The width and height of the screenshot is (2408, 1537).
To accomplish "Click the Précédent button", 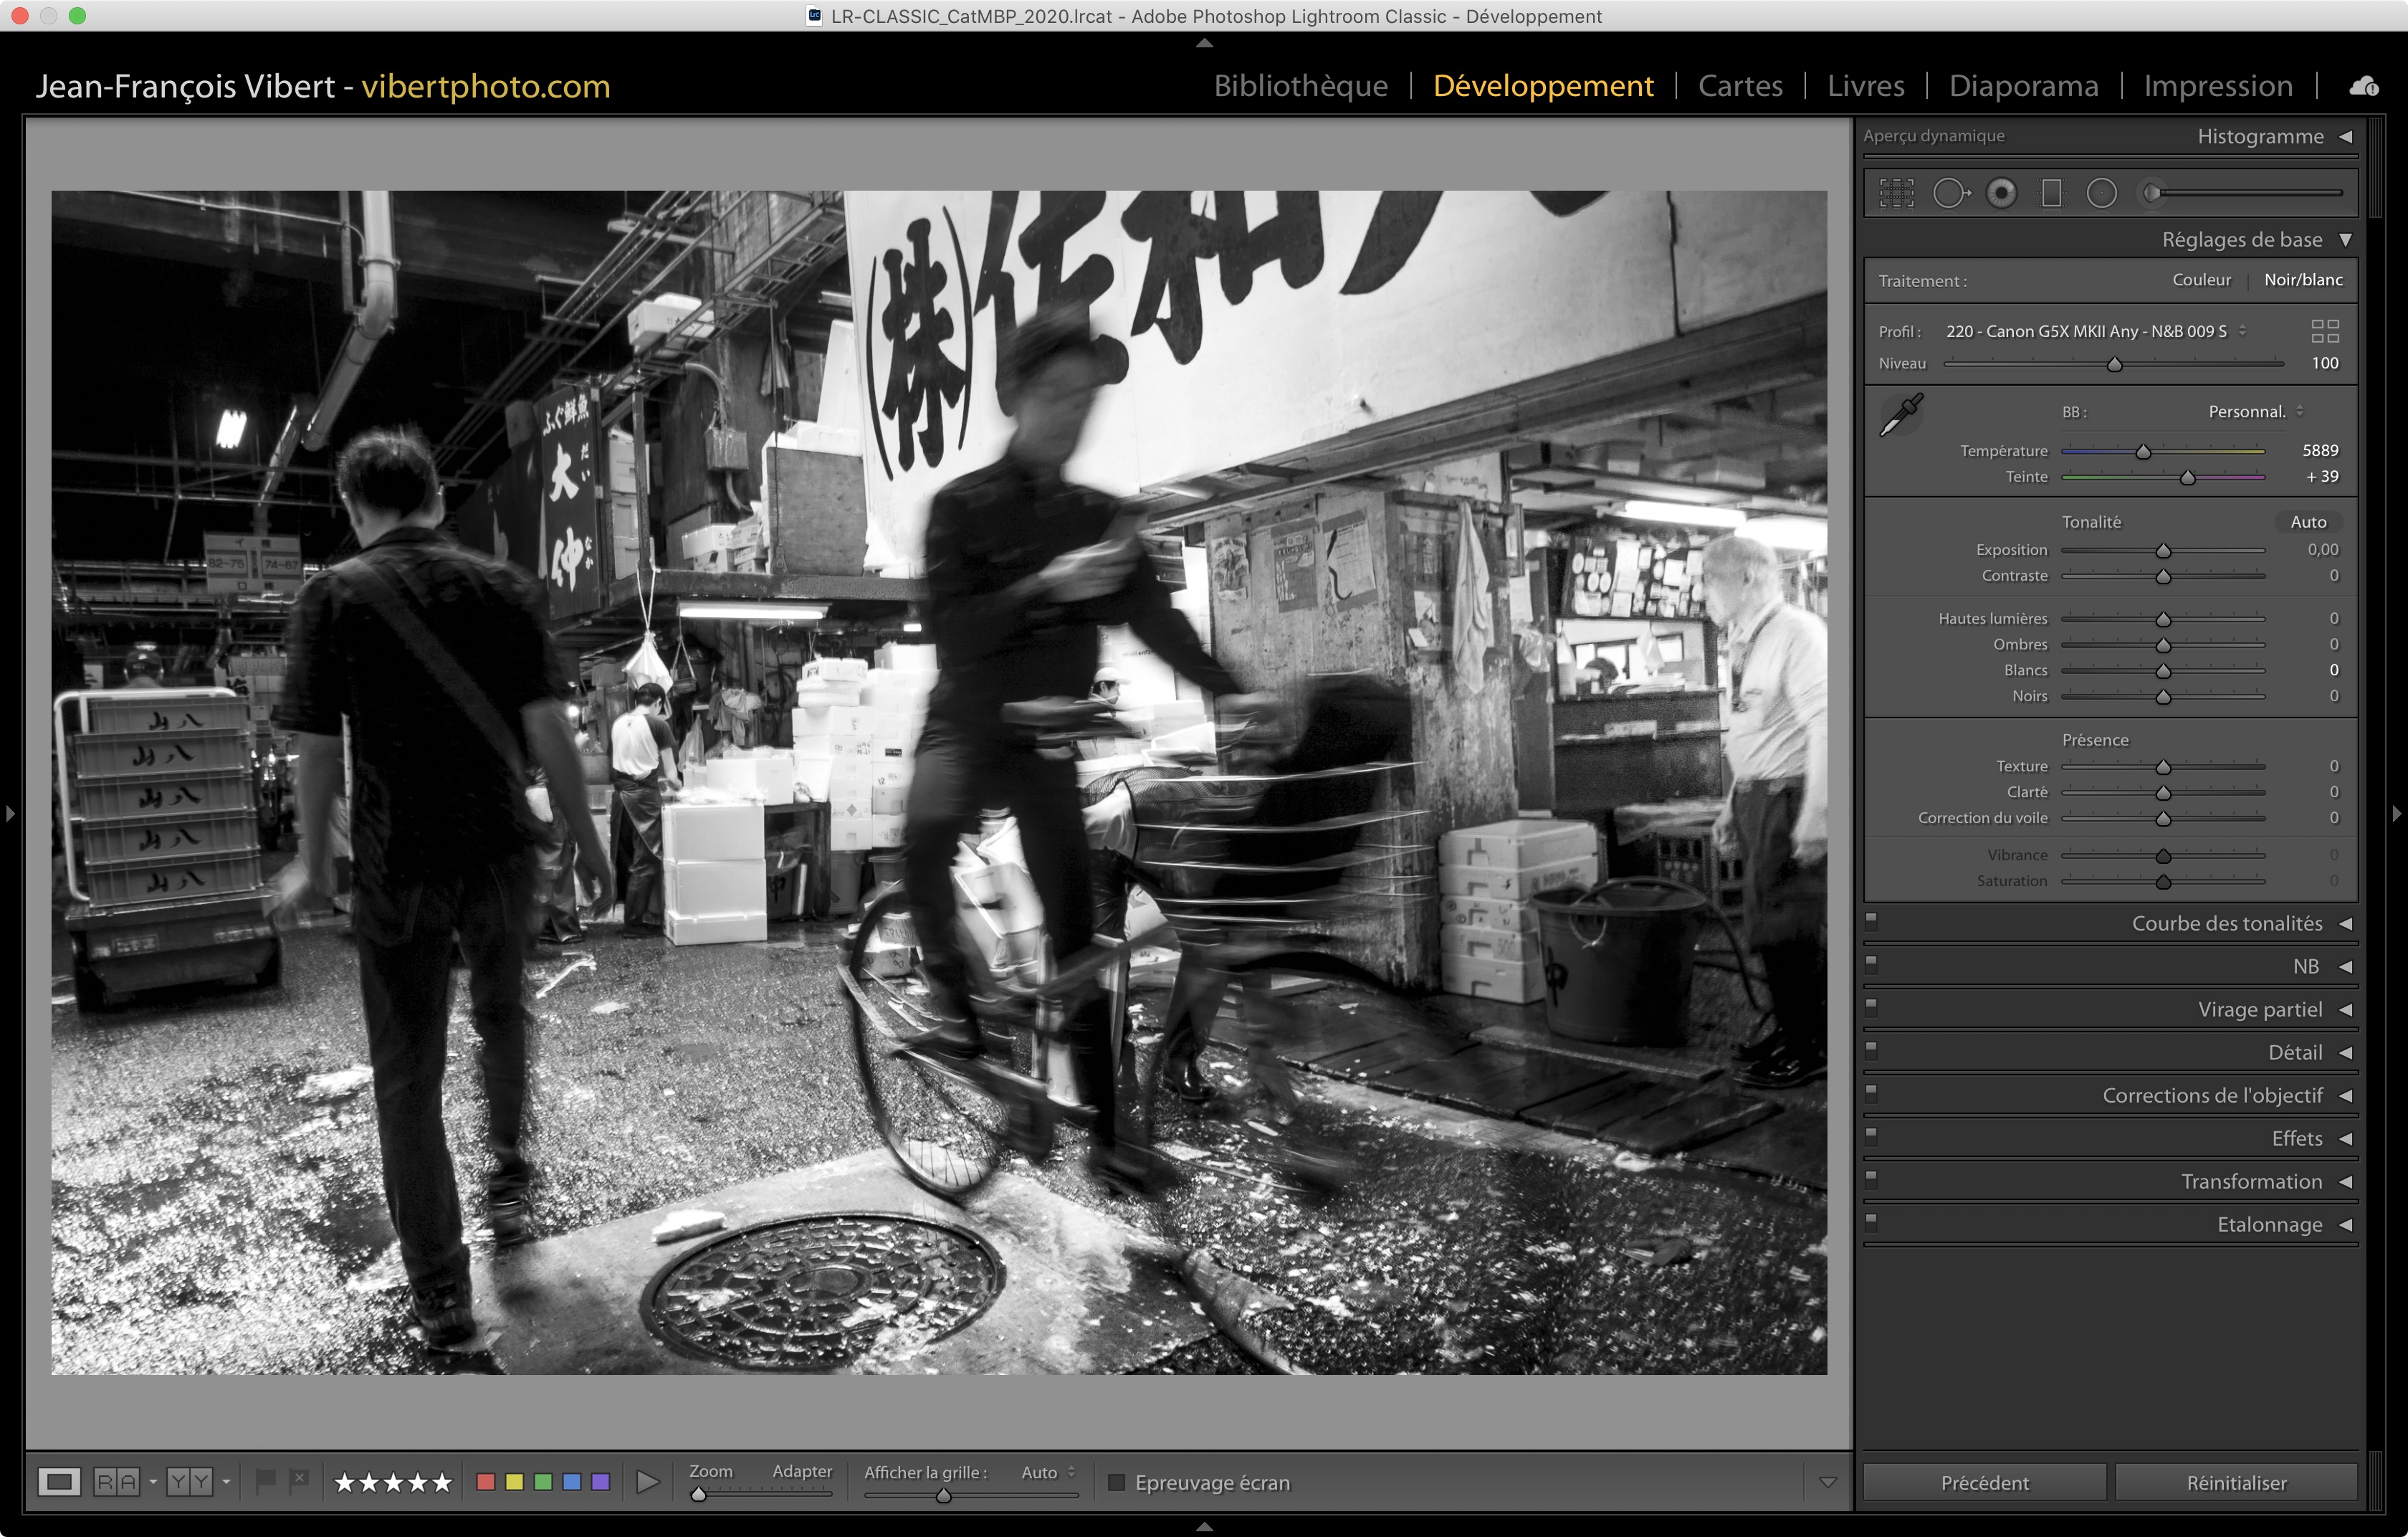I will [1984, 1482].
